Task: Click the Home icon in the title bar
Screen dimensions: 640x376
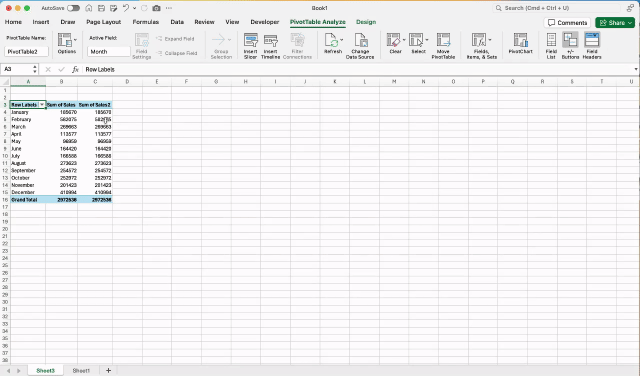Action: tap(89, 8)
